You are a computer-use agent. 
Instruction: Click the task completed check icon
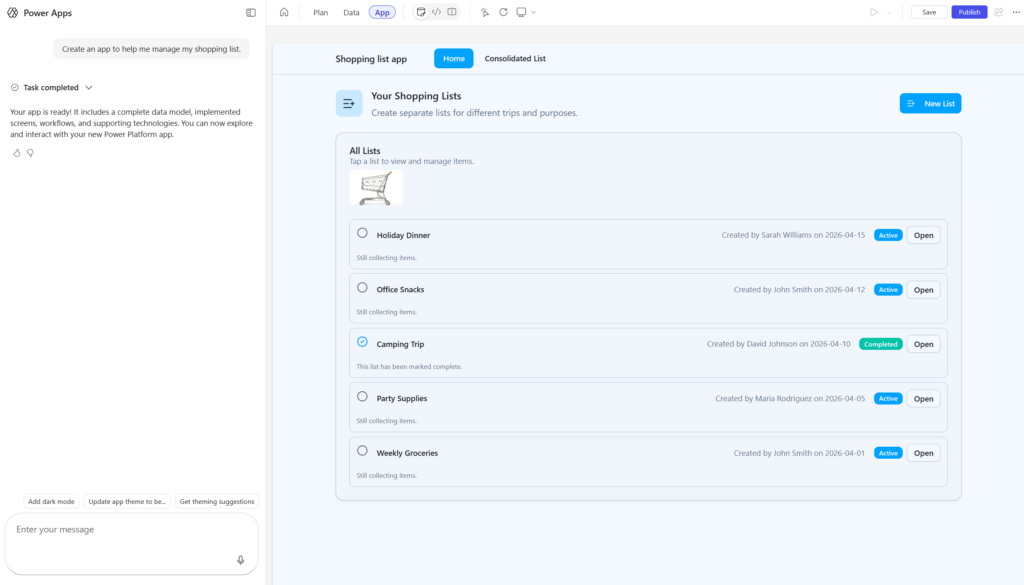point(14,87)
